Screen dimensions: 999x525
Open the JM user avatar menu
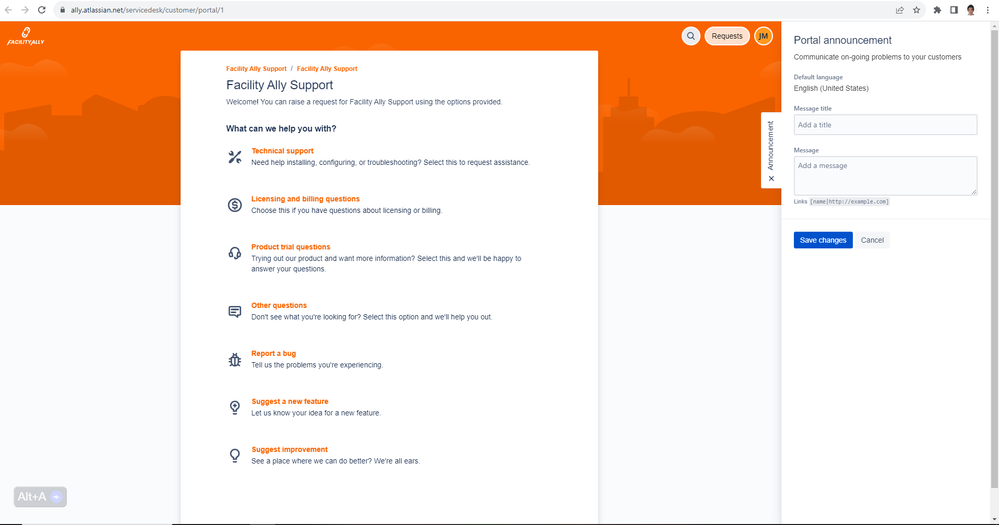point(763,36)
